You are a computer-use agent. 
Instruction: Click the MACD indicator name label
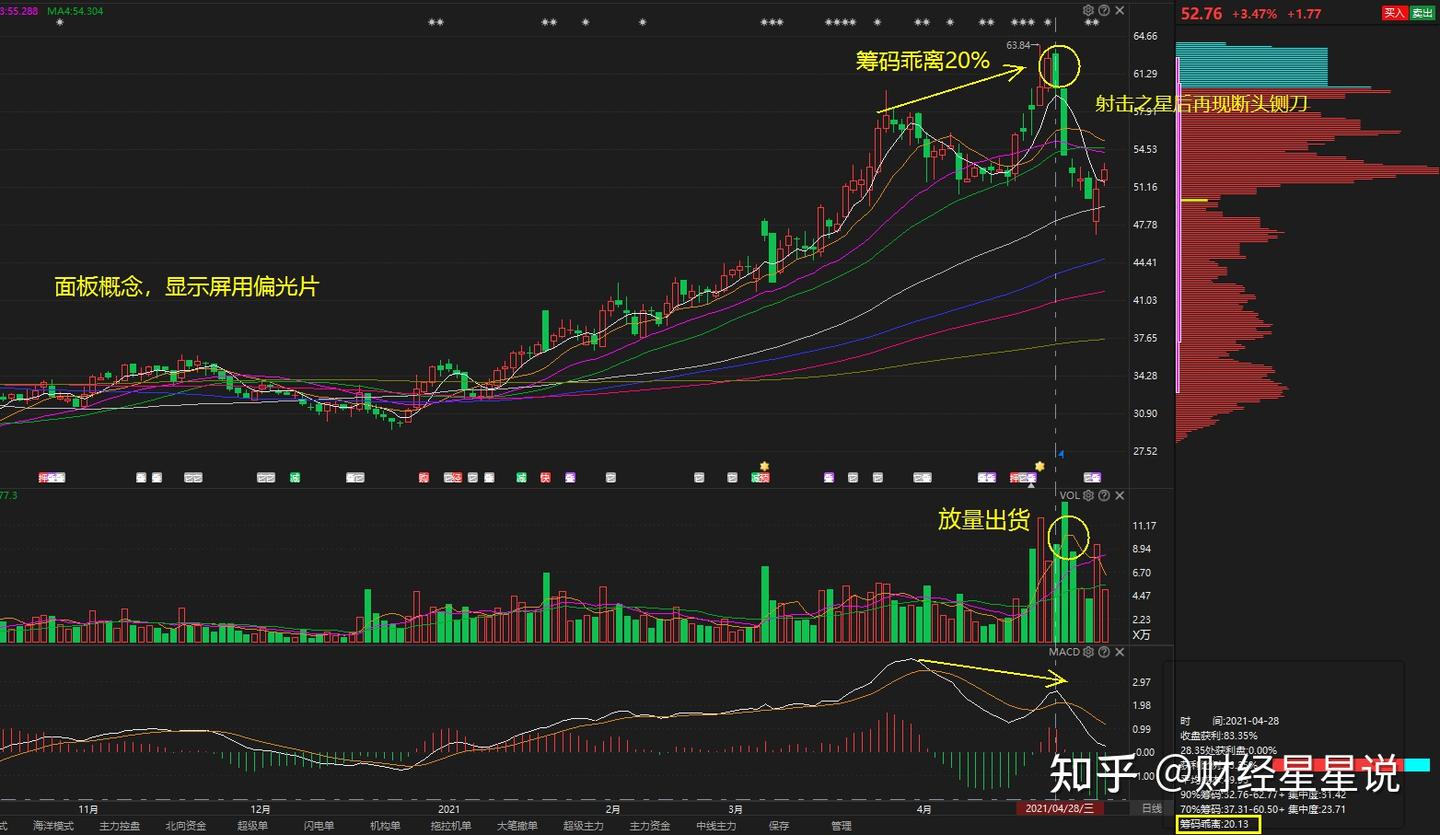coord(1064,652)
